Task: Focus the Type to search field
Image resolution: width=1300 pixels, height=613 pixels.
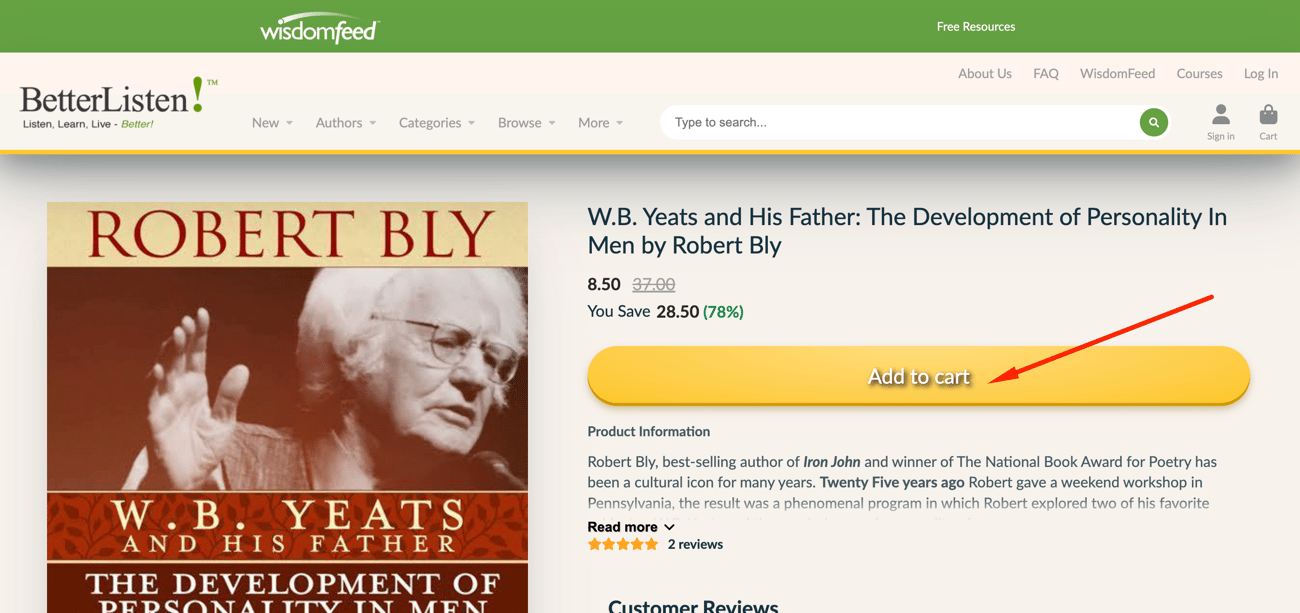Action: pos(900,122)
